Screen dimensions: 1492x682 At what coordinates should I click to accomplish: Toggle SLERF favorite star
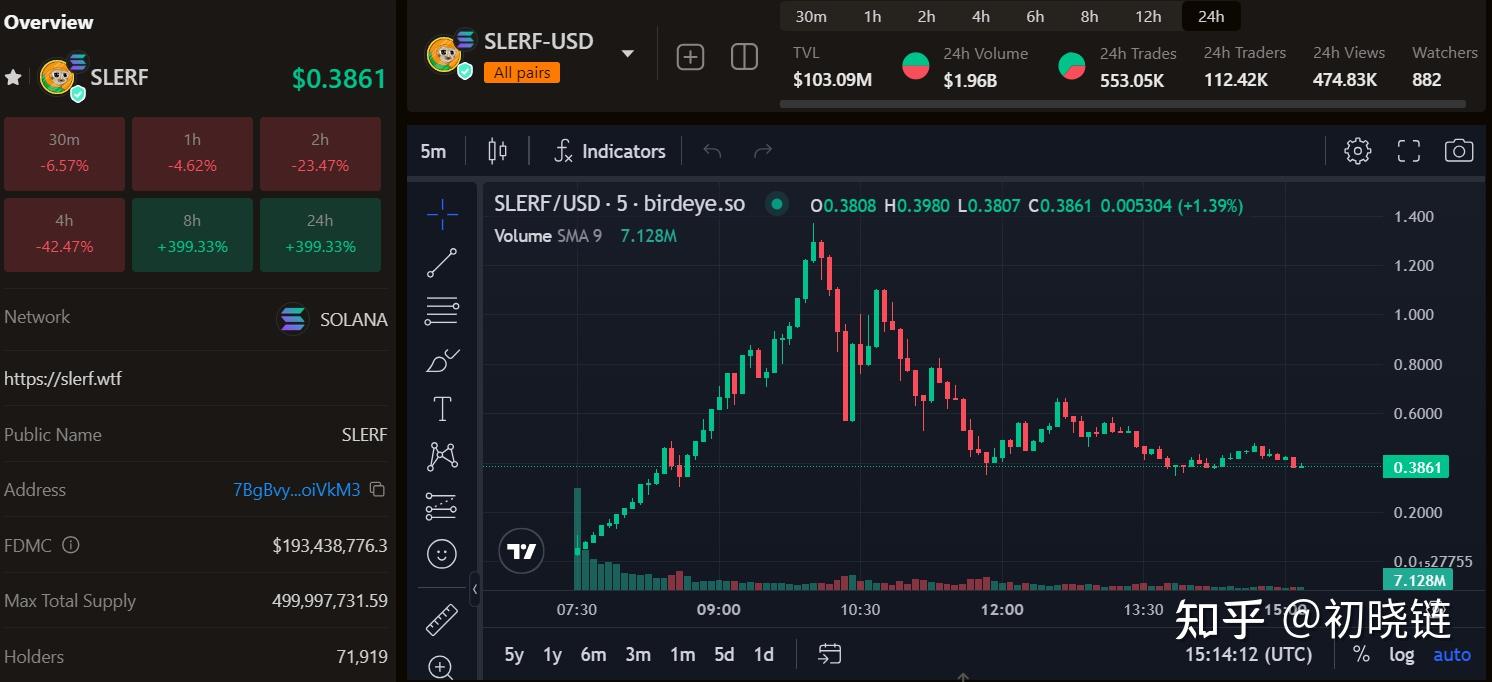(13, 77)
